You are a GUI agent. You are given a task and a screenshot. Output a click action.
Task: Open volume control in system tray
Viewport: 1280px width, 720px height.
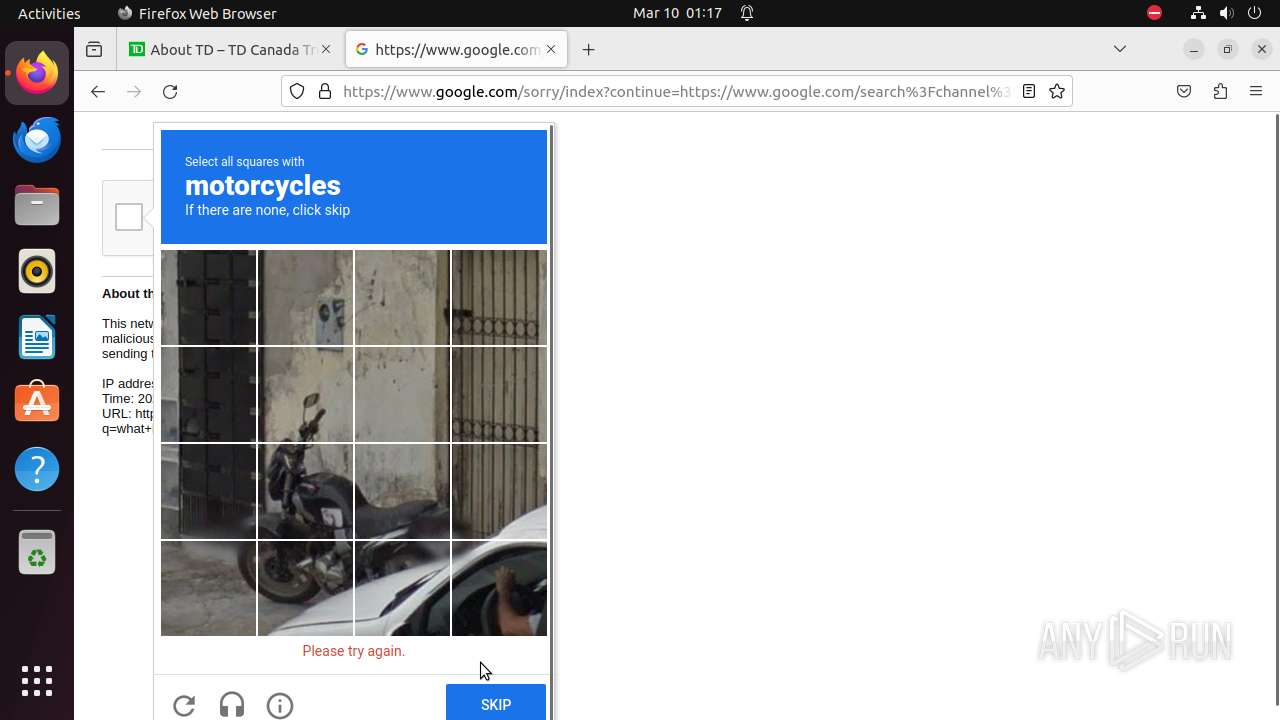point(1226,13)
